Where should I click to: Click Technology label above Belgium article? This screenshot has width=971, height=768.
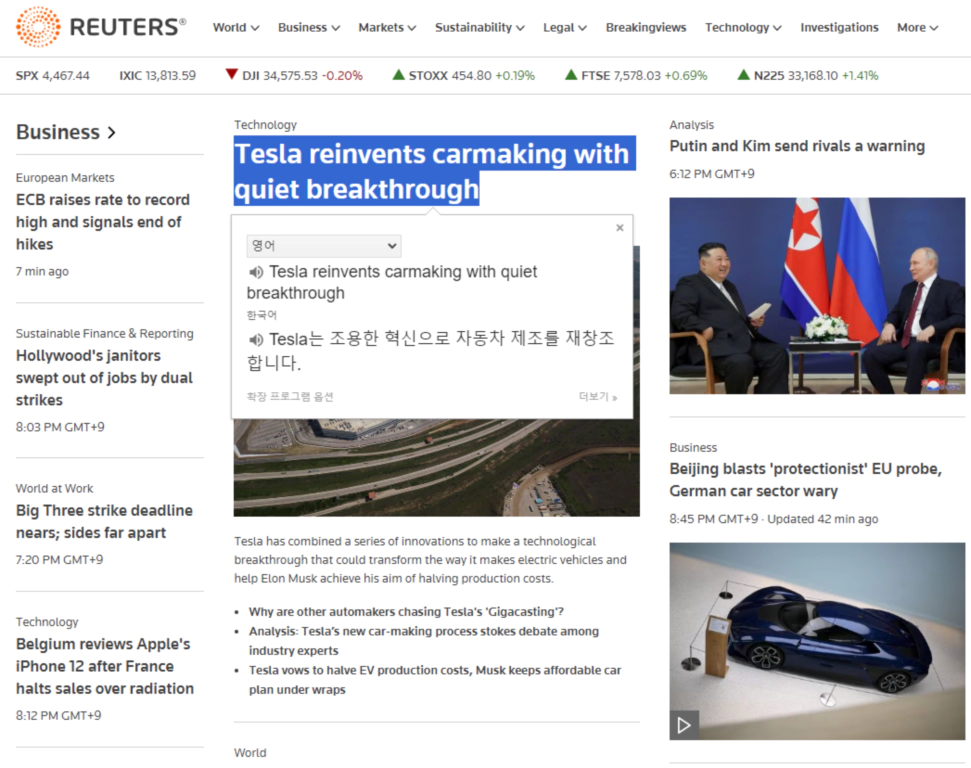(x=47, y=621)
